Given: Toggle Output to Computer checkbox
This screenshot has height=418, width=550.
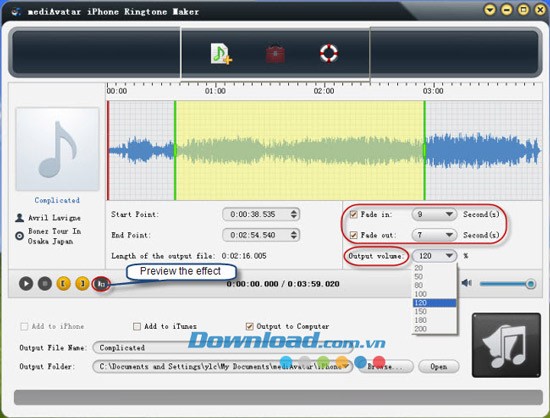Looking at the screenshot, I should [x=249, y=326].
